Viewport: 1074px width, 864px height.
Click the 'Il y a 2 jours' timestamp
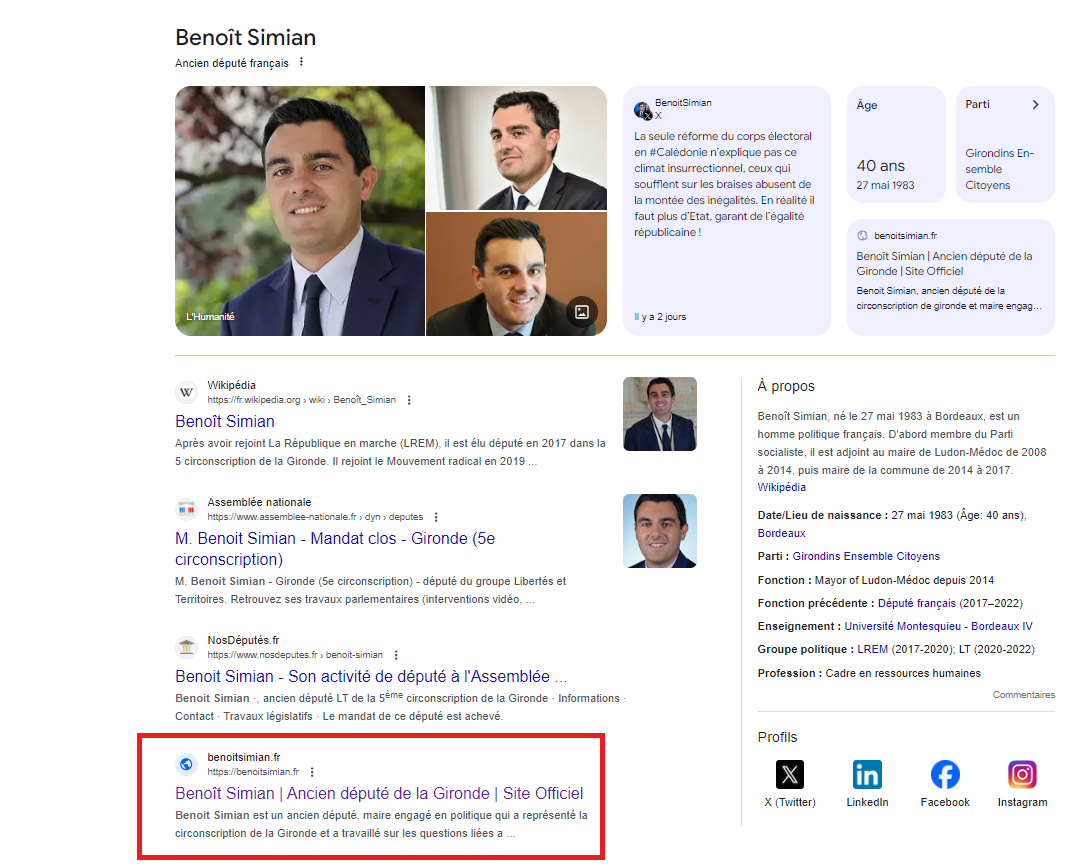[x=660, y=317]
